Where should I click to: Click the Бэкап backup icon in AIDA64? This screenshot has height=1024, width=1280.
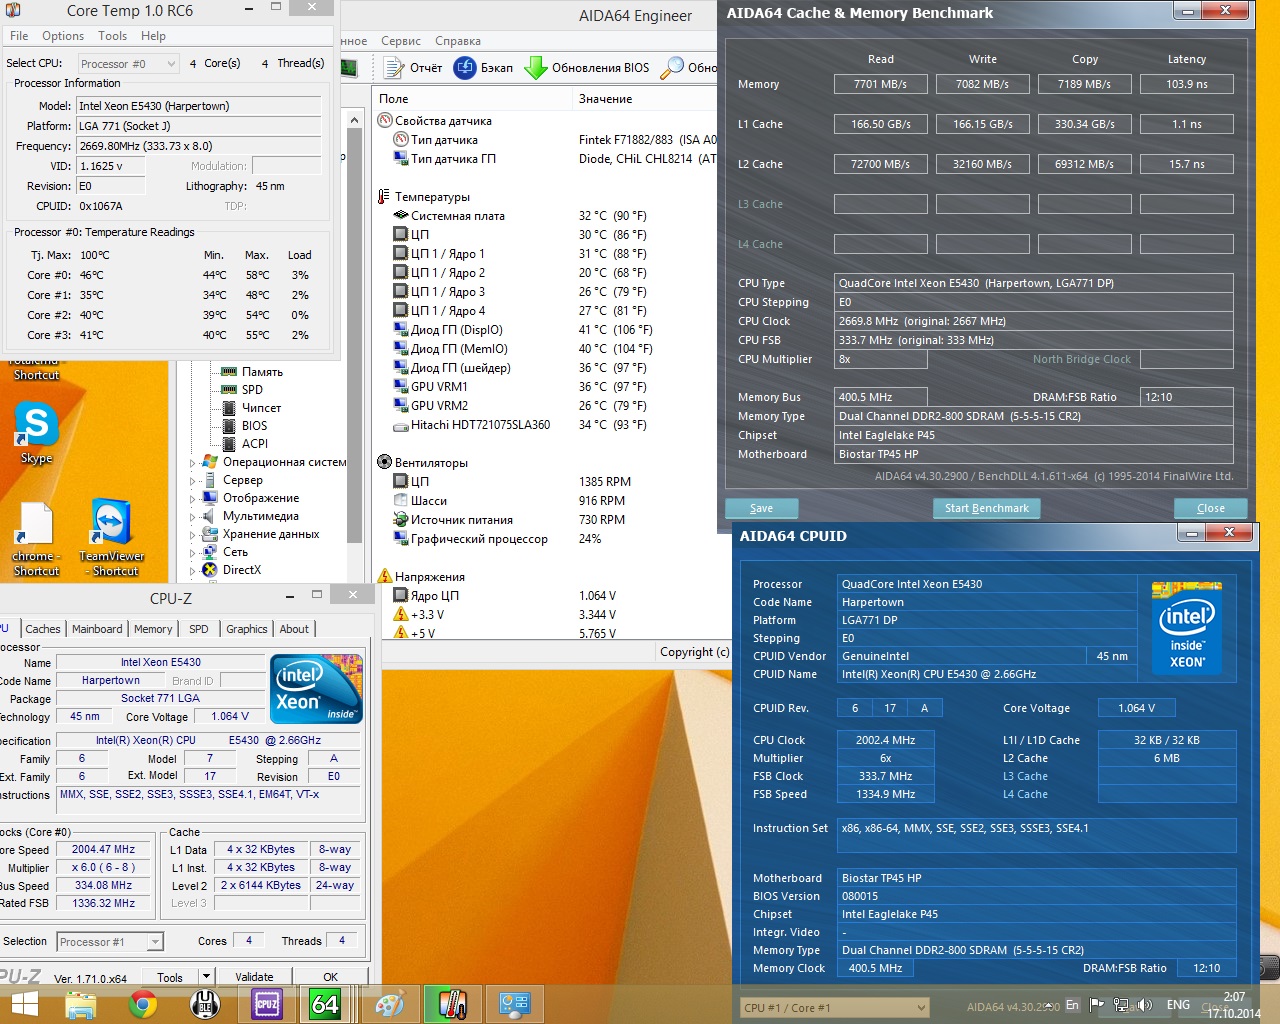pos(465,67)
